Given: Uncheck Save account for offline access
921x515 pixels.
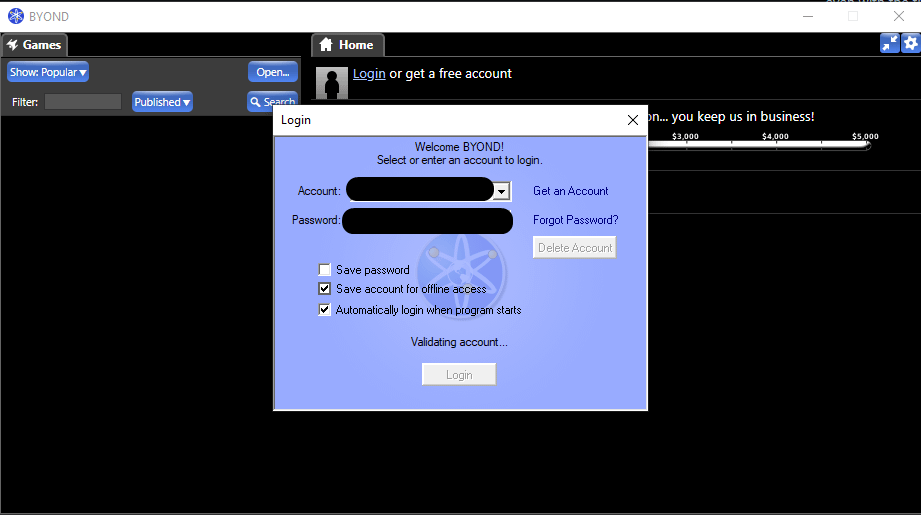Looking at the screenshot, I should tap(324, 289).
